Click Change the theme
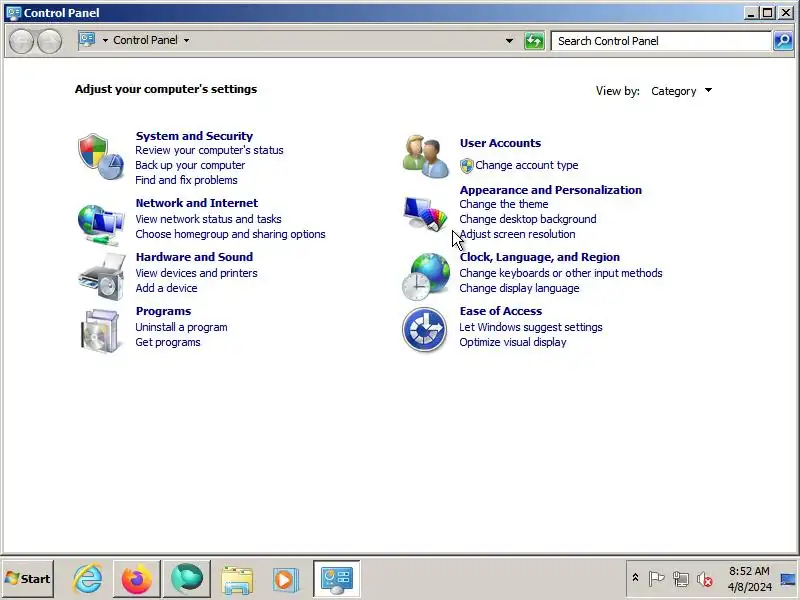The image size is (800, 600). [504, 204]
